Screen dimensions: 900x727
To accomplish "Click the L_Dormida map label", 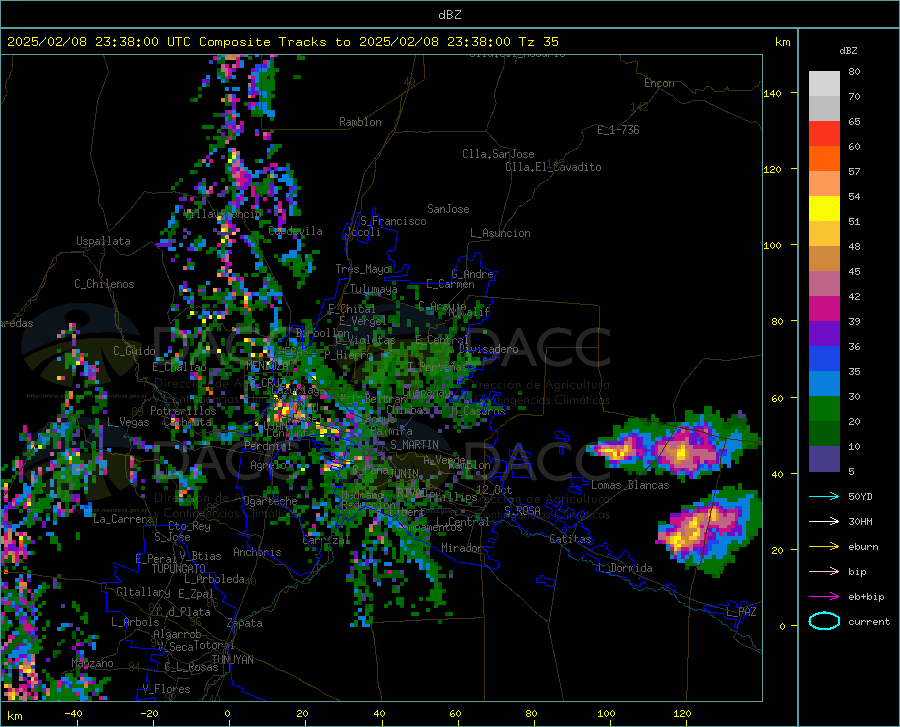I will [624, 568].
